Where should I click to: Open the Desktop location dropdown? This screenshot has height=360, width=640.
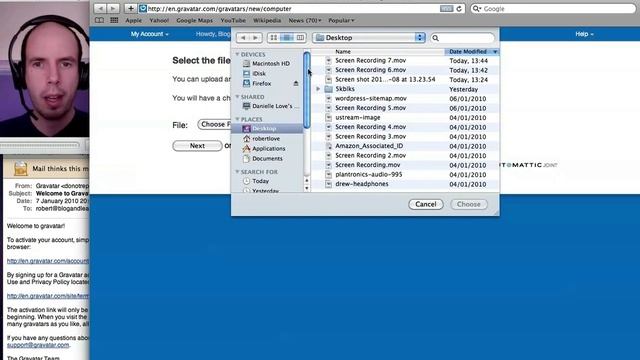click(369, 38)
